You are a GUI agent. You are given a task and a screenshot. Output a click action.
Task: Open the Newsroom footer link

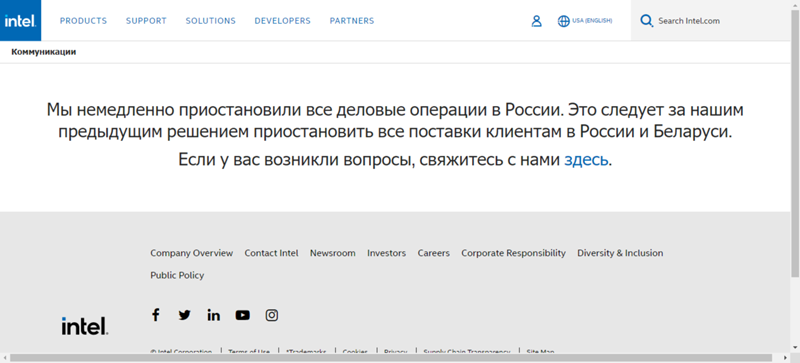pos(333,253)
